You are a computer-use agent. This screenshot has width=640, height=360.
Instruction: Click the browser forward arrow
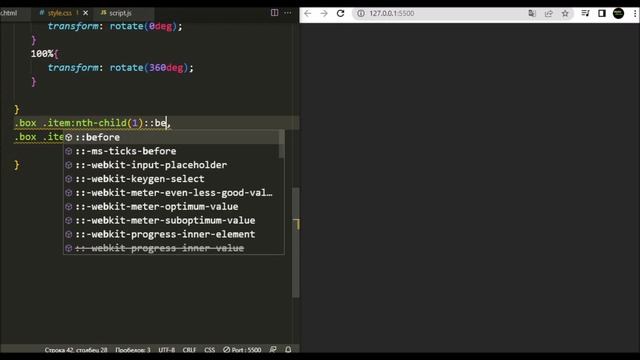tap(324, 13)
